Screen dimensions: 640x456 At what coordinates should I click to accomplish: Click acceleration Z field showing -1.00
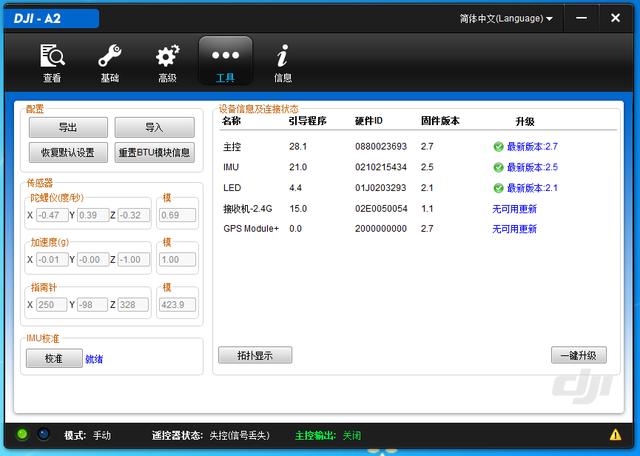pos(134,260)
